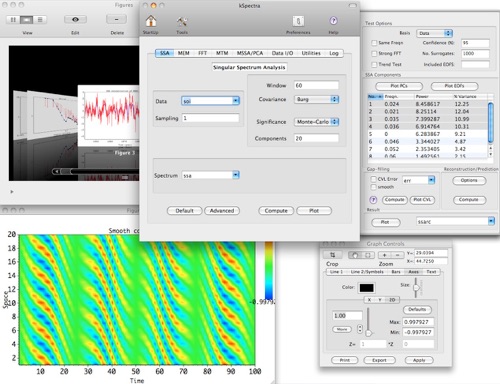
Task: Enable the Trend Test checkbox
Action: pyautogui.click(x=374, y=64)
